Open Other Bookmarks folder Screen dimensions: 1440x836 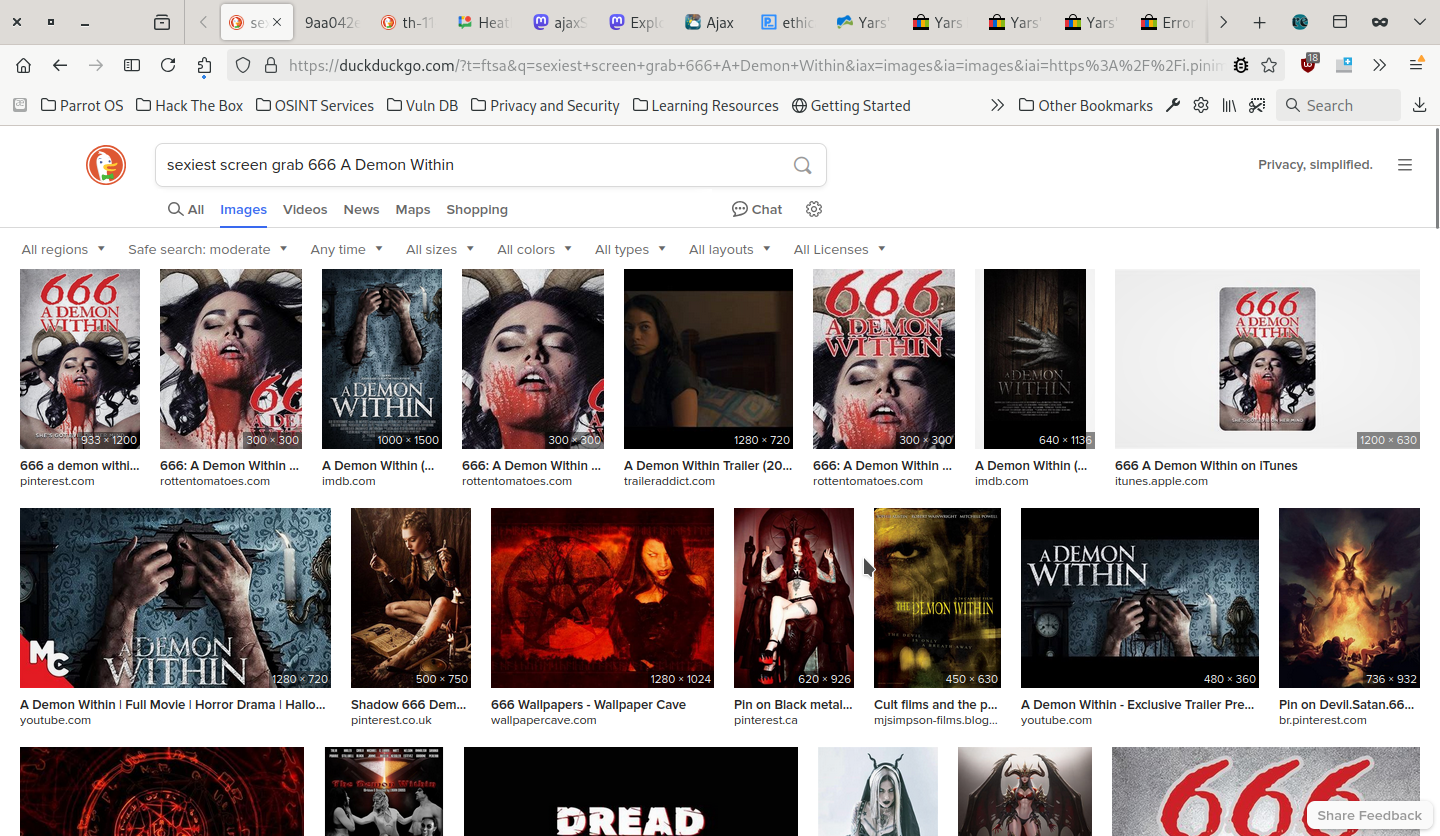[1085, 105]
